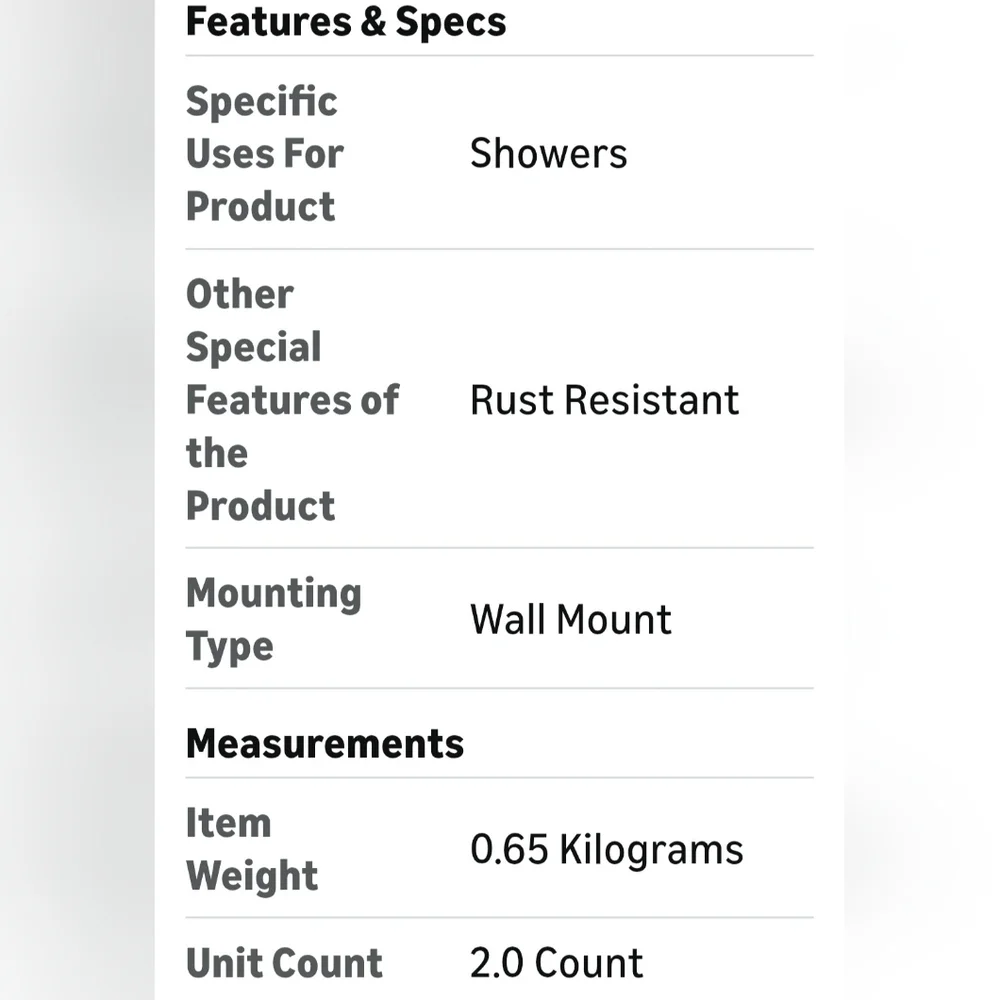This screenshot has height=1000, width=1000.
Task: Click the Wall Mount value
Action: [571, 619]
